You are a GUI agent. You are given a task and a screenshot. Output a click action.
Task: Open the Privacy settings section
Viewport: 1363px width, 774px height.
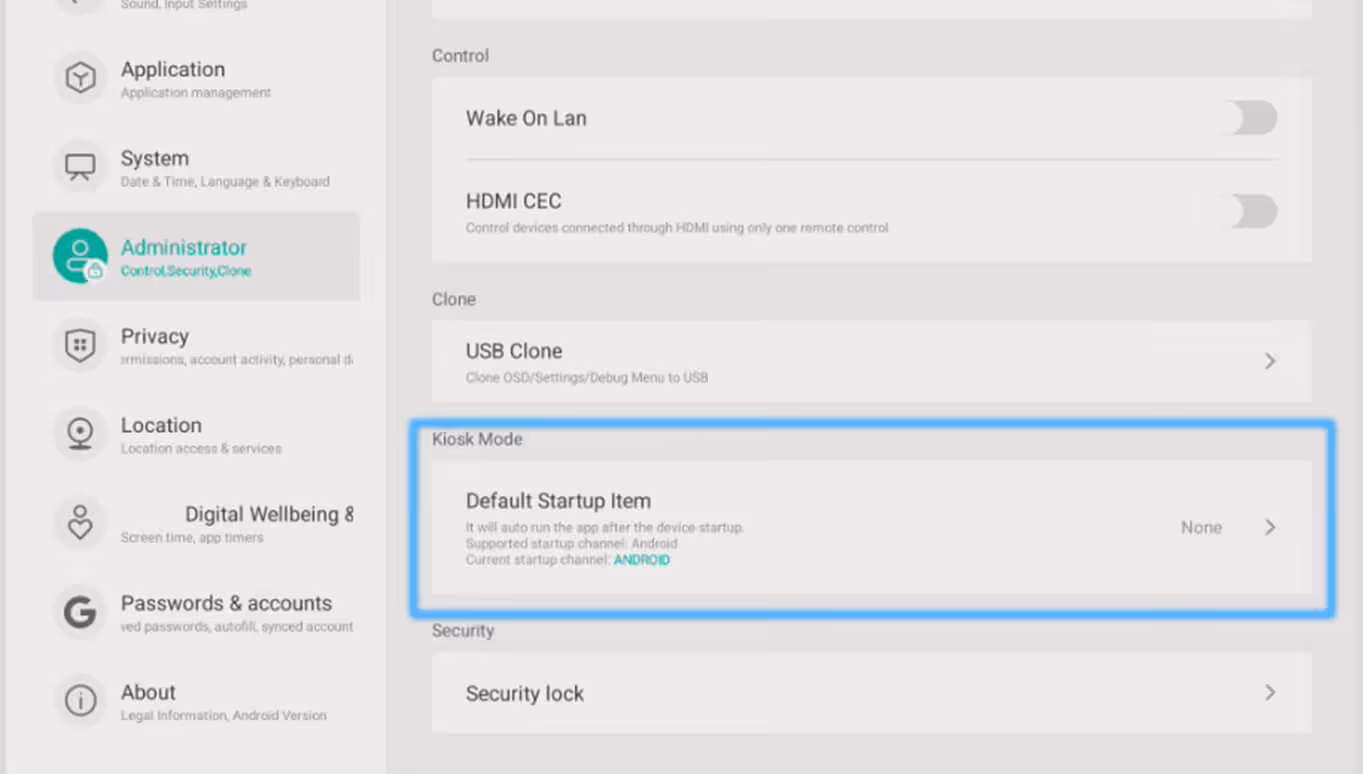196,345
